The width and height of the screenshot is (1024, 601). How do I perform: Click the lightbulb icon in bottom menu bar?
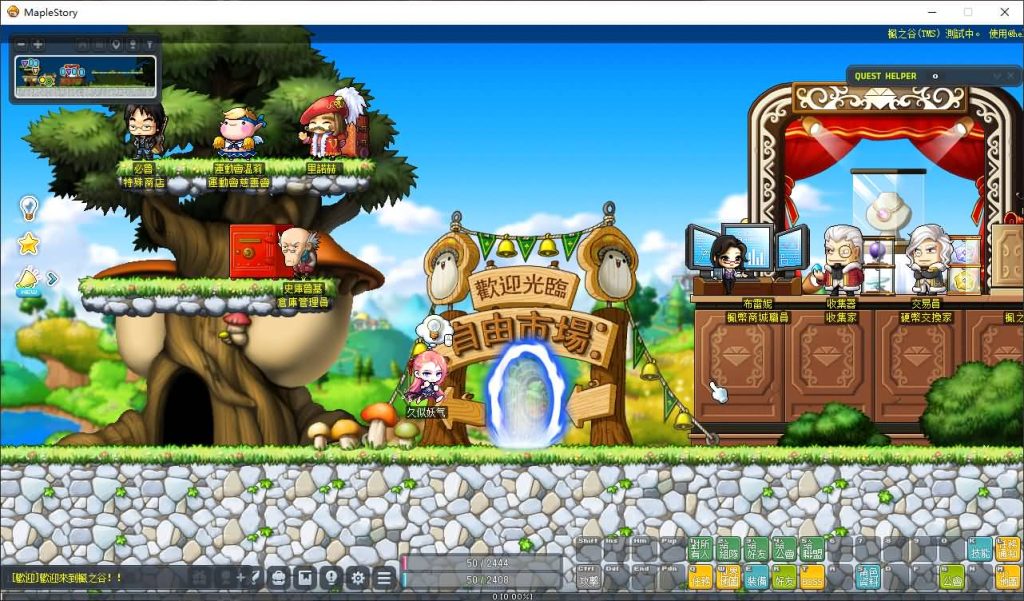click(331, 577)
